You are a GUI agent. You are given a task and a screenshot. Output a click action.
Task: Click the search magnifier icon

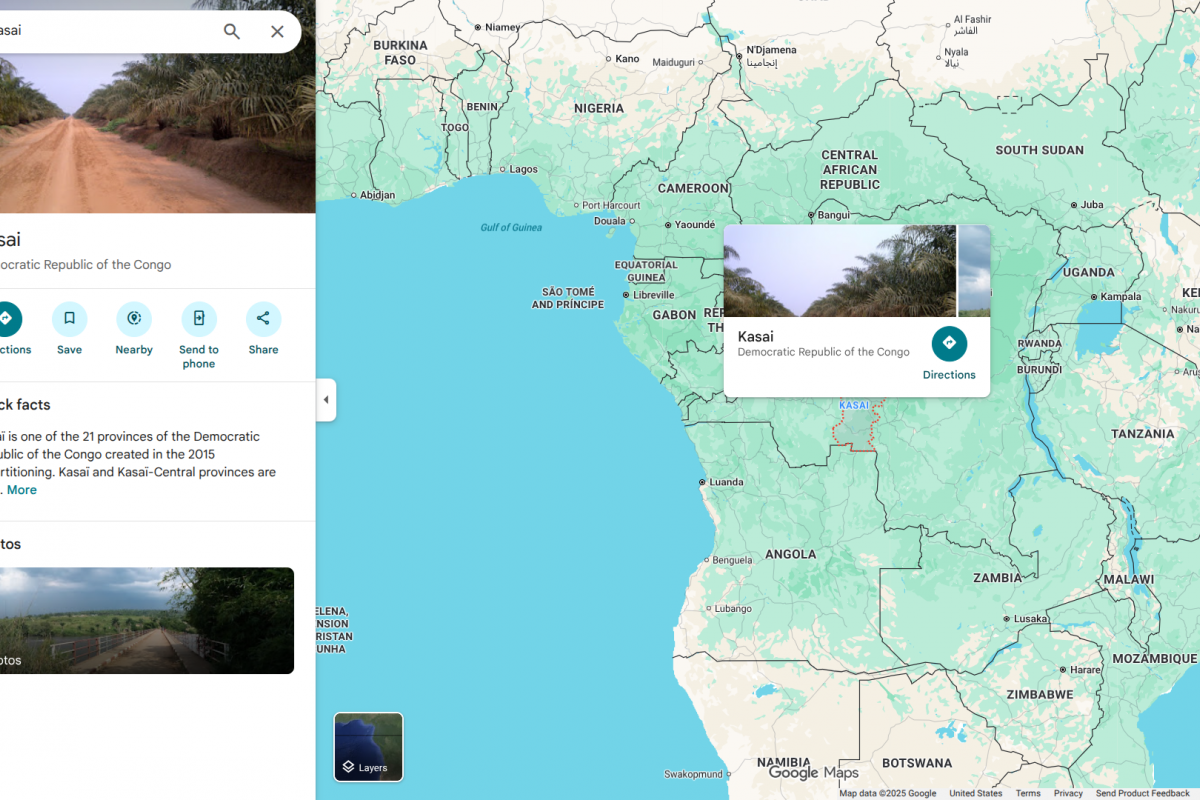click(232, 32)
